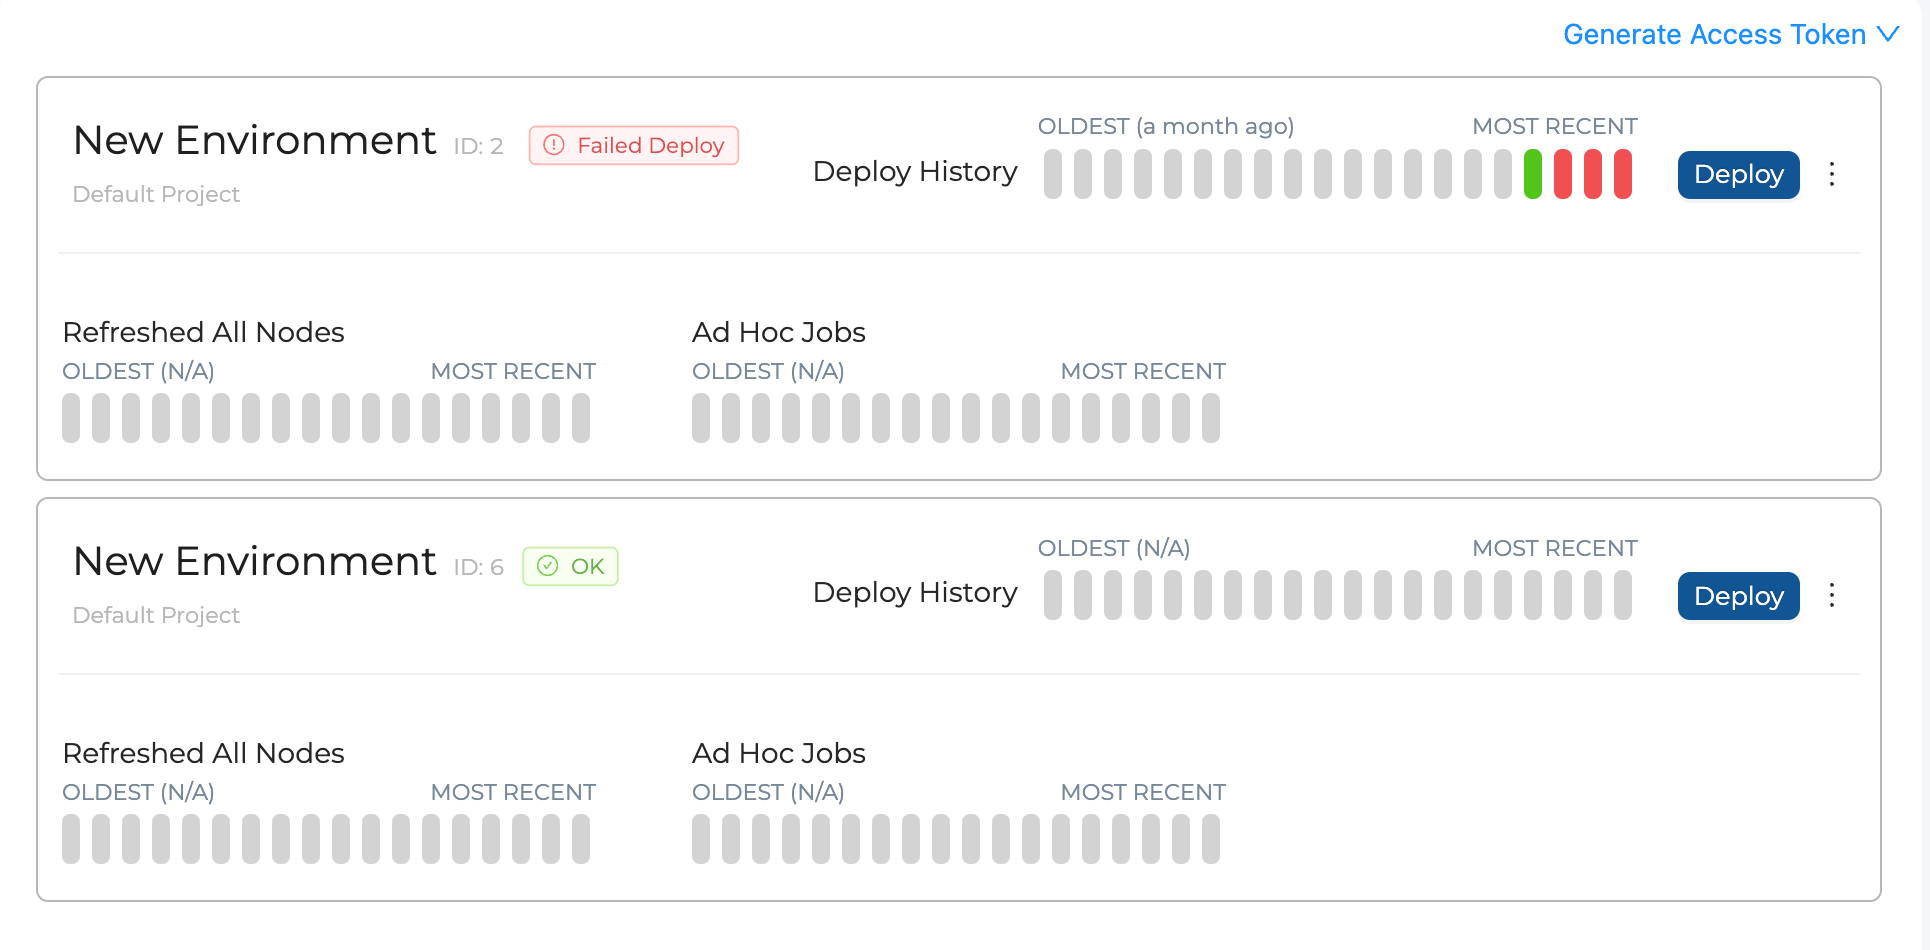Click the OK status badge
This screenshot has height=950, width=1930.
(x=570, y=567)
